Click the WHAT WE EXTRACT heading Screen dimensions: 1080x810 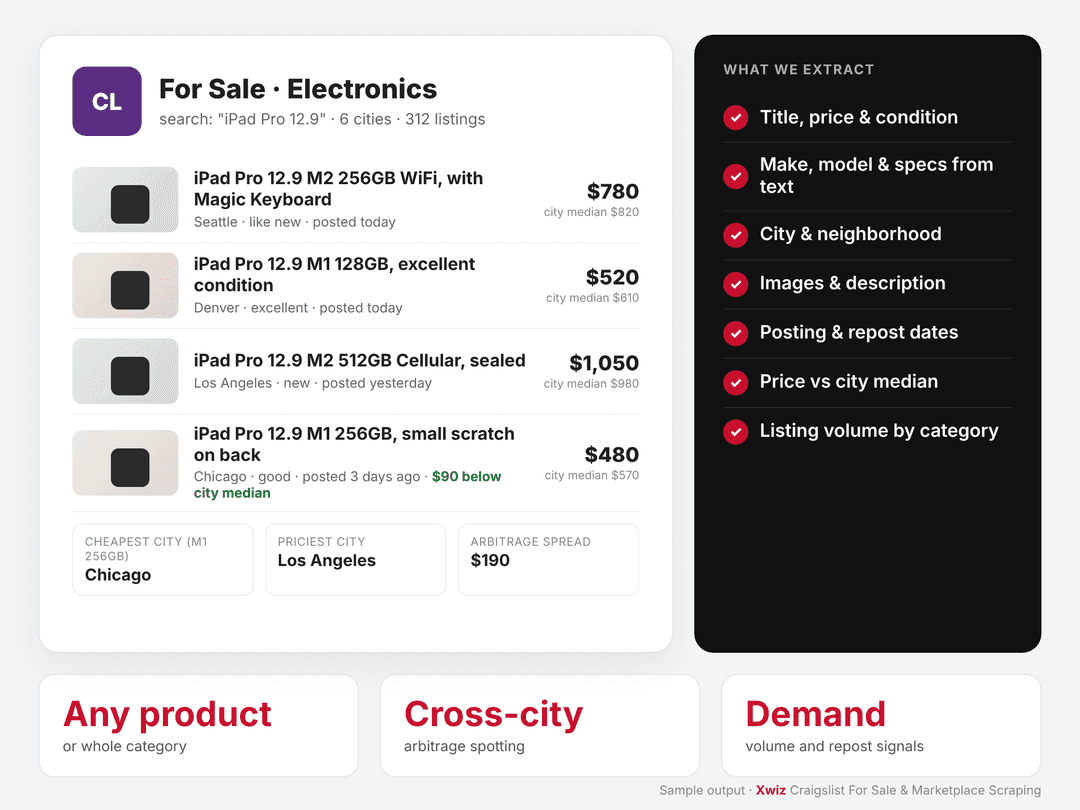point(798,70)
